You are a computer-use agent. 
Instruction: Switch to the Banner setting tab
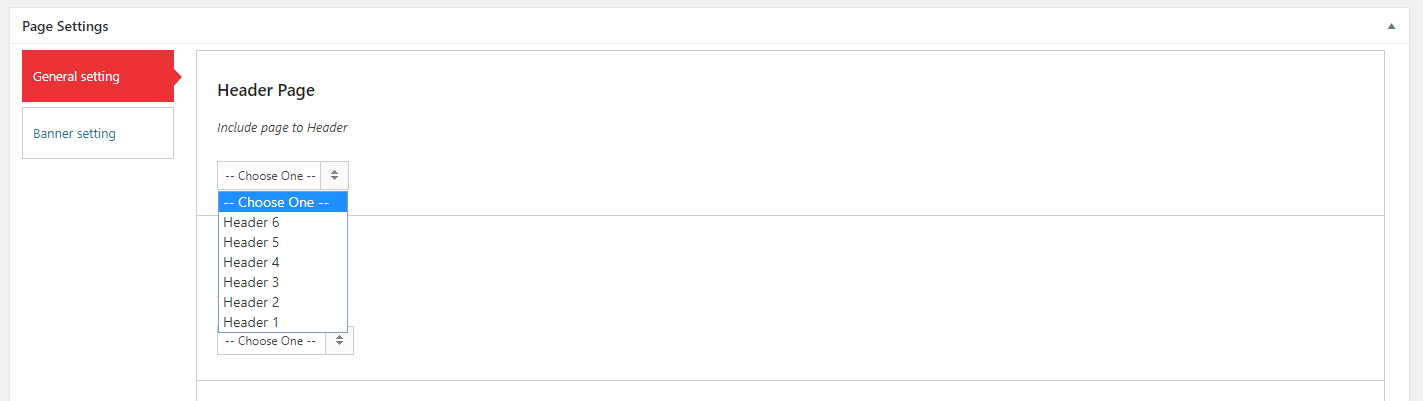click(98, 133)
